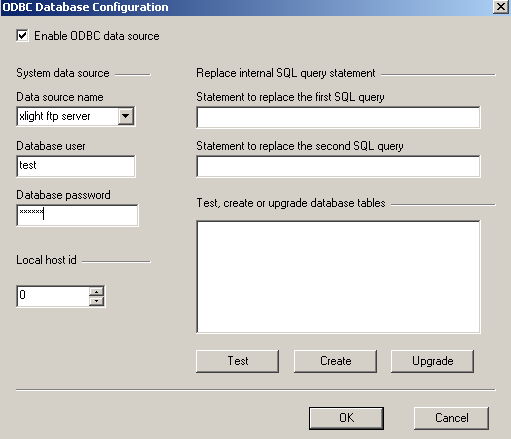
Task: Click the Statement to replace the first SQL query label
Action: pyautogui.click(x=290, y=97)
